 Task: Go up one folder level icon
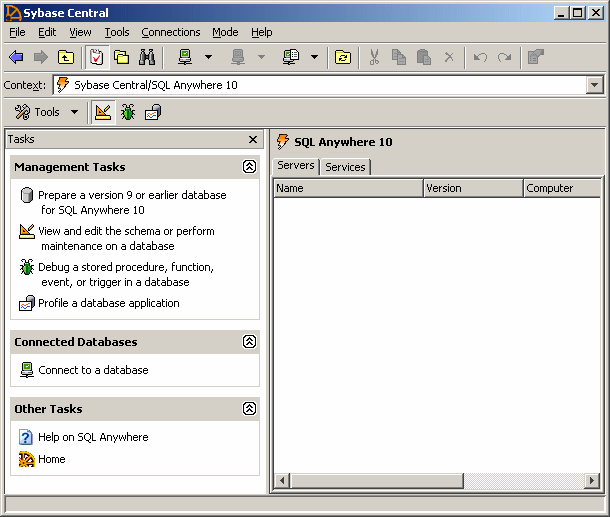coord(66,57)
